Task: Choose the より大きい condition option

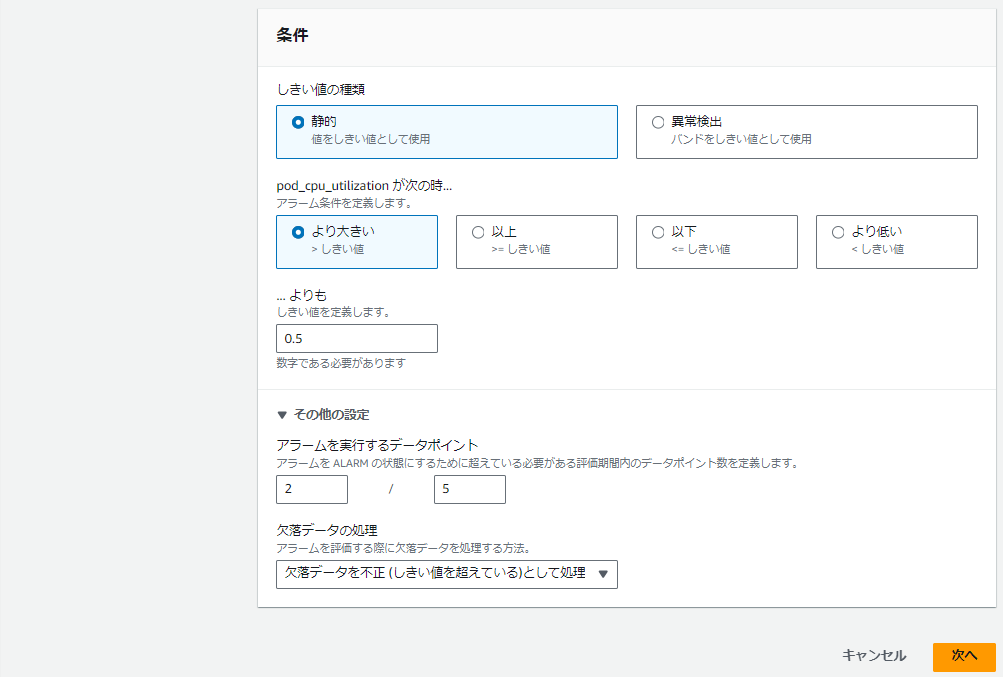Action: coord(357,242)
